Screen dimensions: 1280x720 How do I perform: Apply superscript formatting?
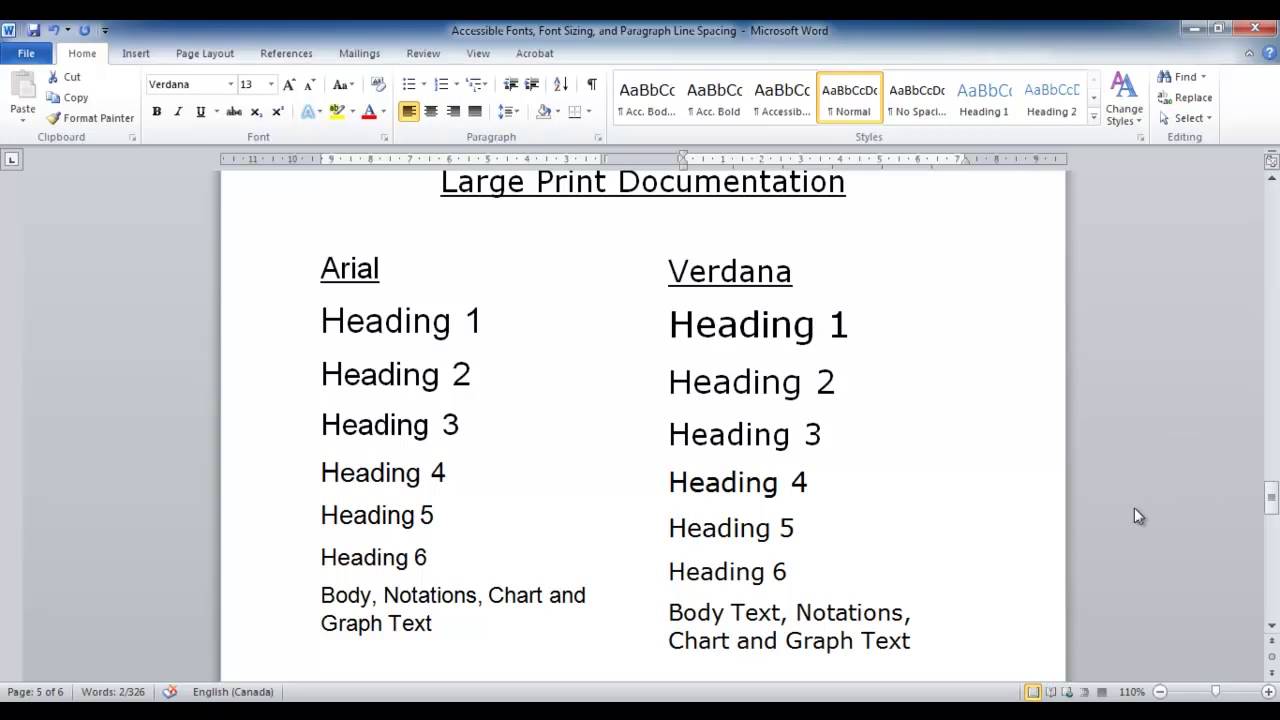pyautogui.click(x=278, y=112)
